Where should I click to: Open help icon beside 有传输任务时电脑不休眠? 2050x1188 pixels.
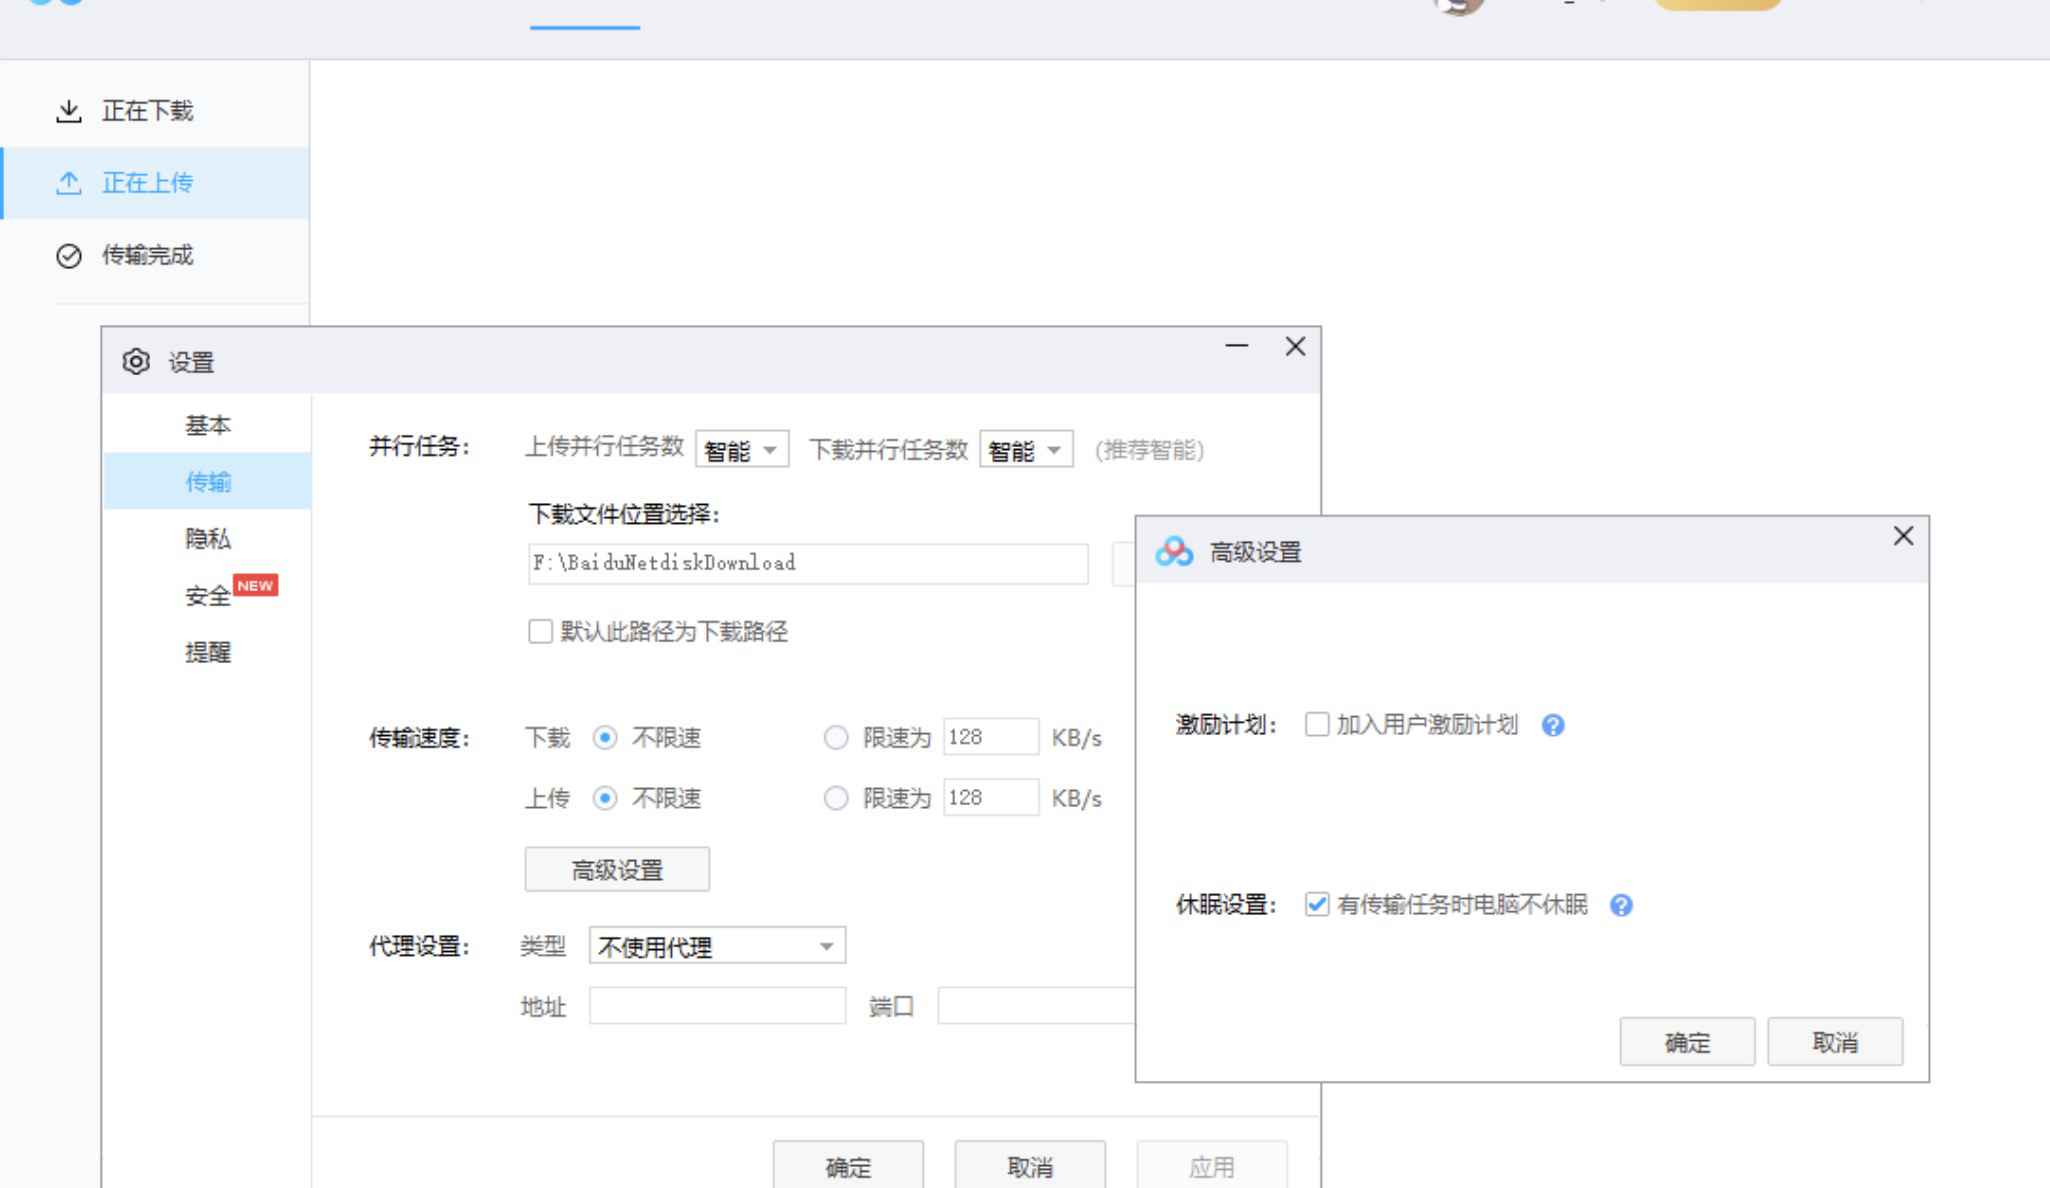pos(1622,905)
